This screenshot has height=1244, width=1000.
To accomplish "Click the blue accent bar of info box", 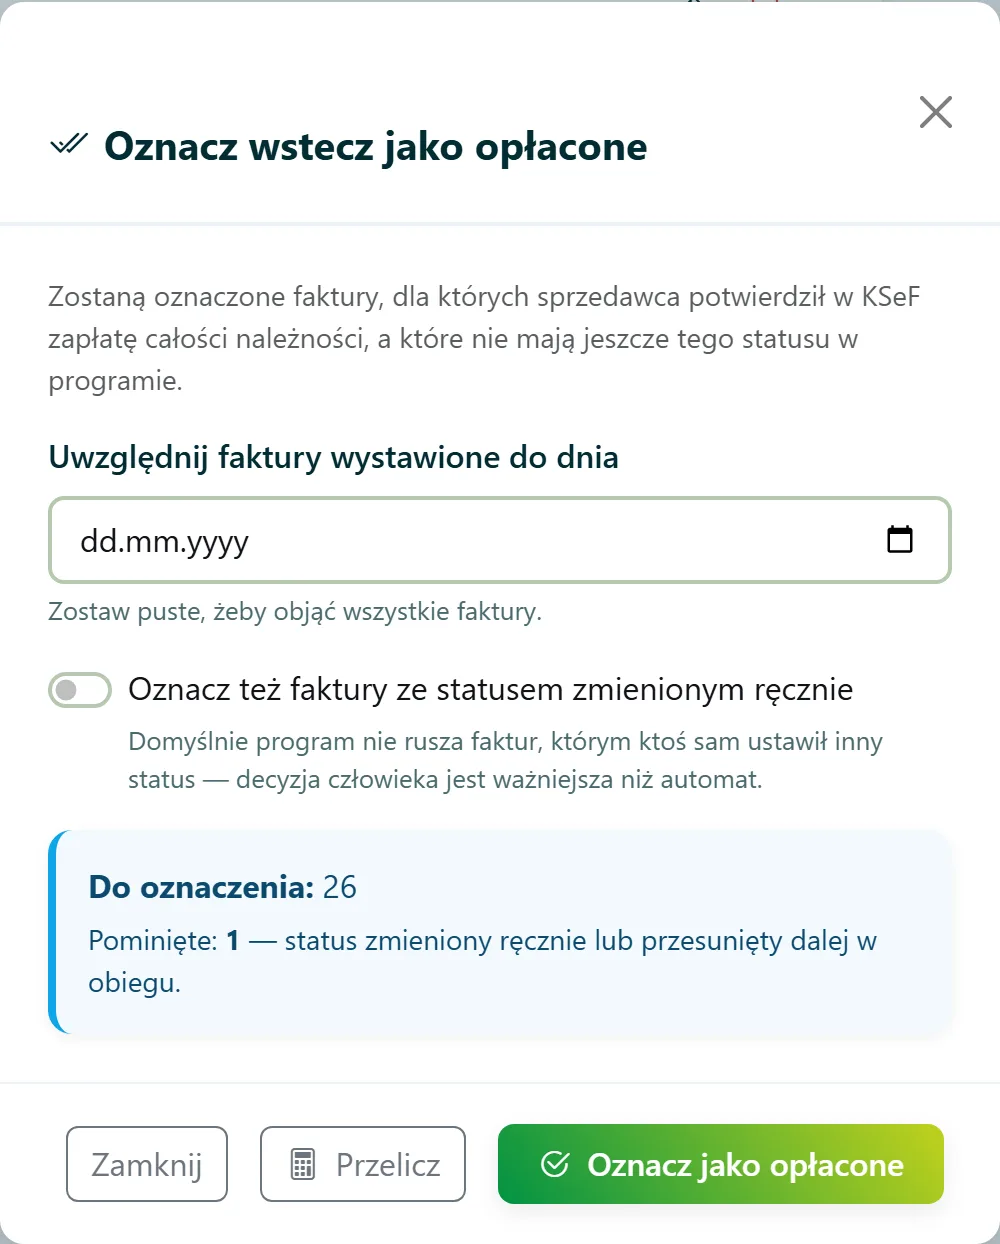I will 54,932.
